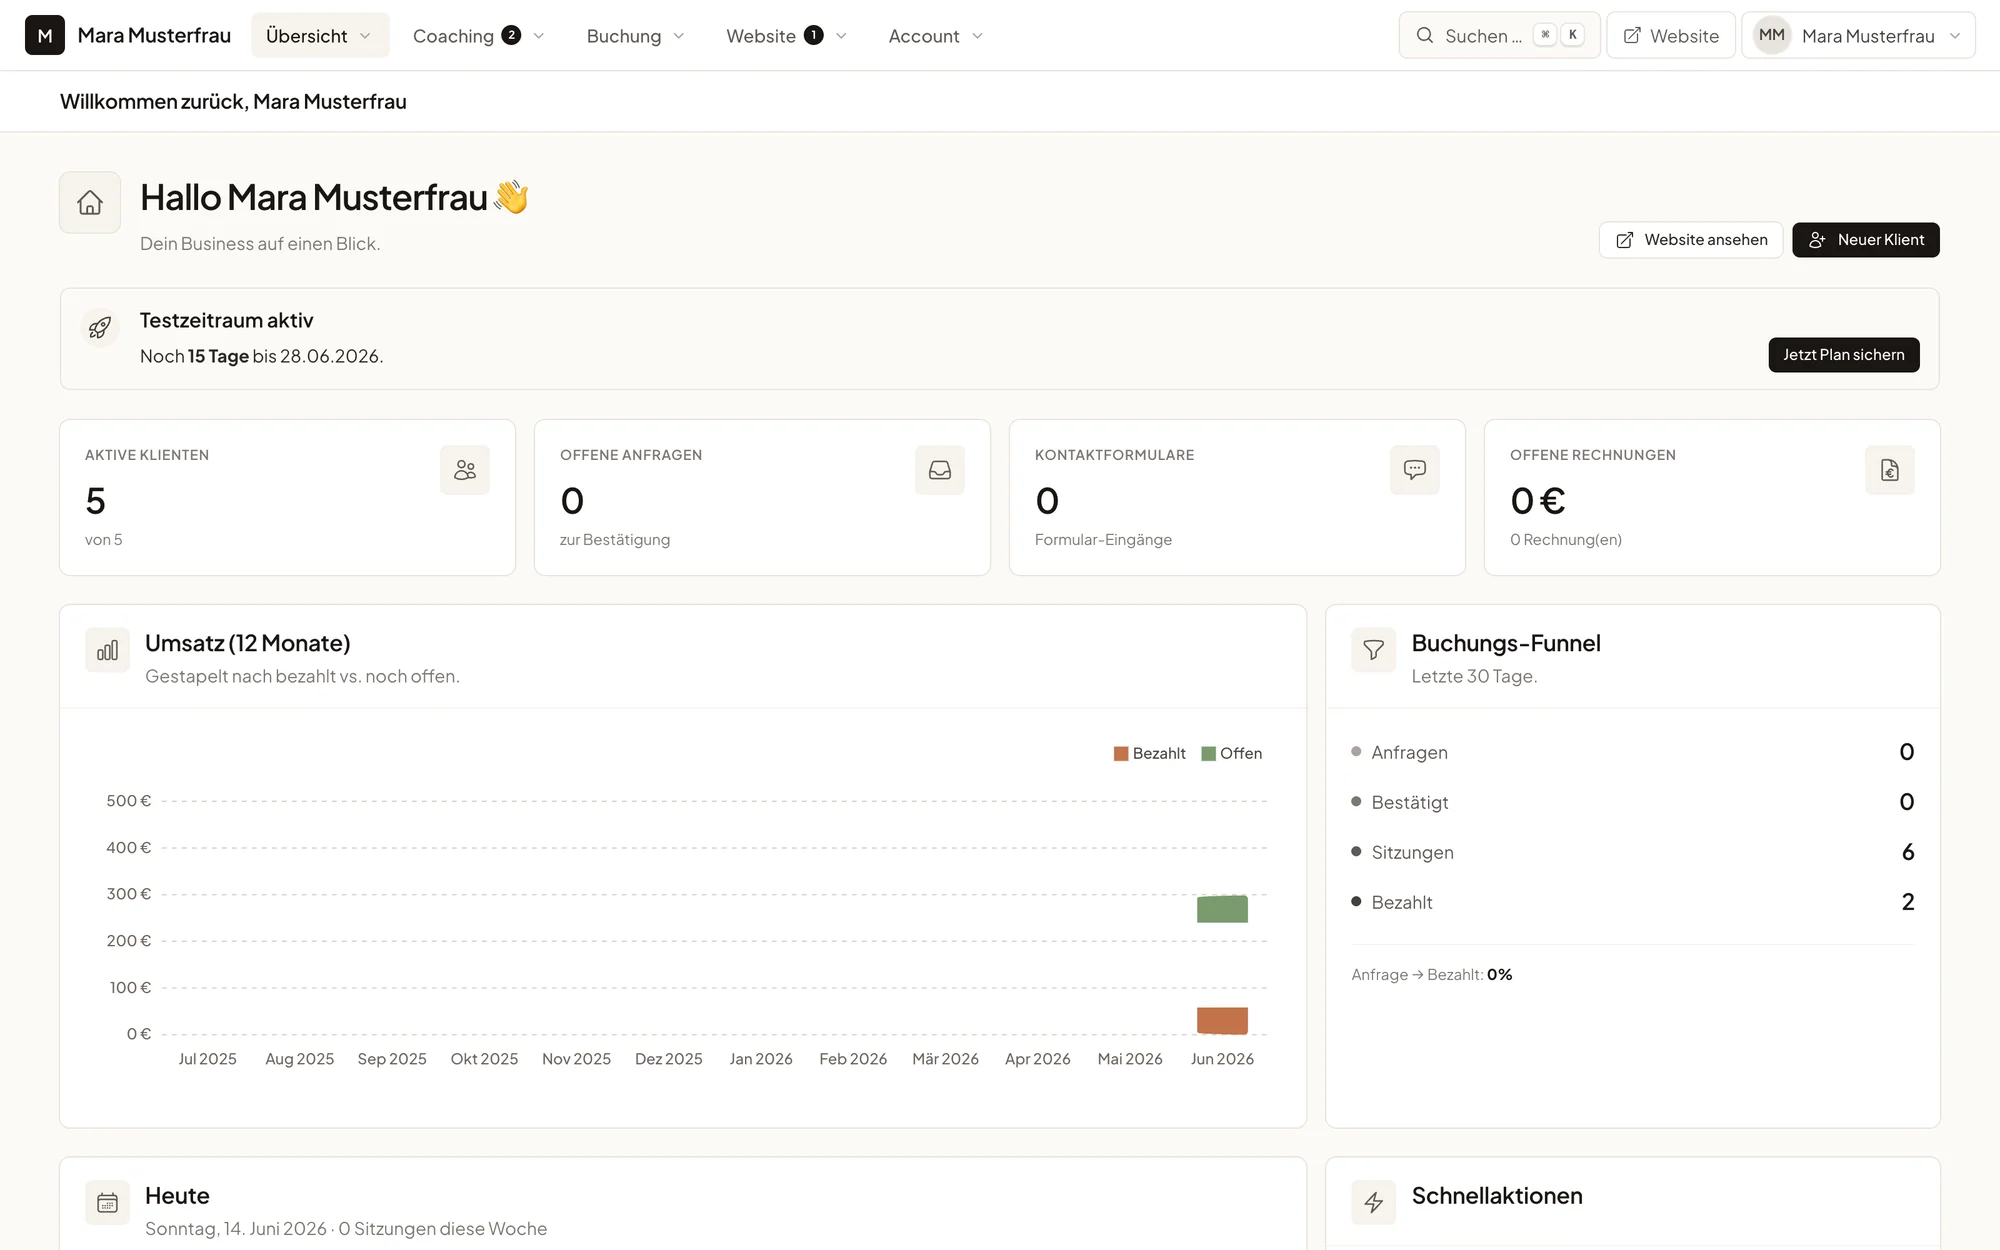The width and height of the screenshot is (2000, 1250).
Task: Click the Suchen search field
Action: [x=1500, y=35]
